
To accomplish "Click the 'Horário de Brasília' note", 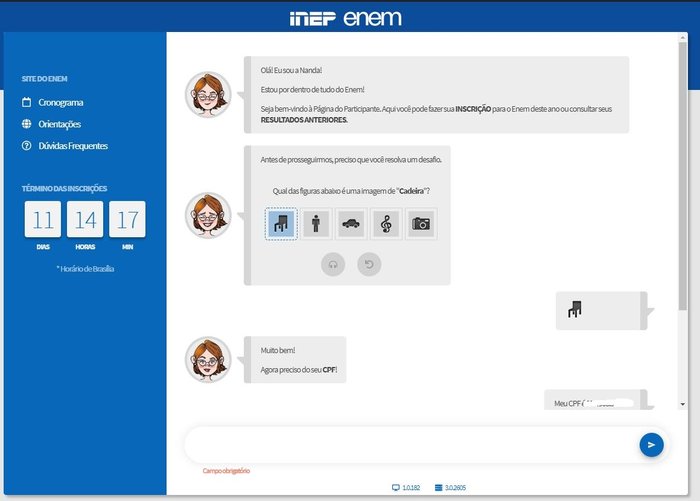I will (x=85, y=269).
